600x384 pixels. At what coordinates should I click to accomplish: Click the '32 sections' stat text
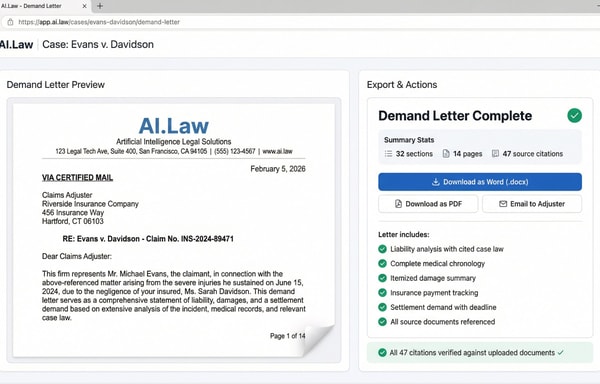coord(414,154)
